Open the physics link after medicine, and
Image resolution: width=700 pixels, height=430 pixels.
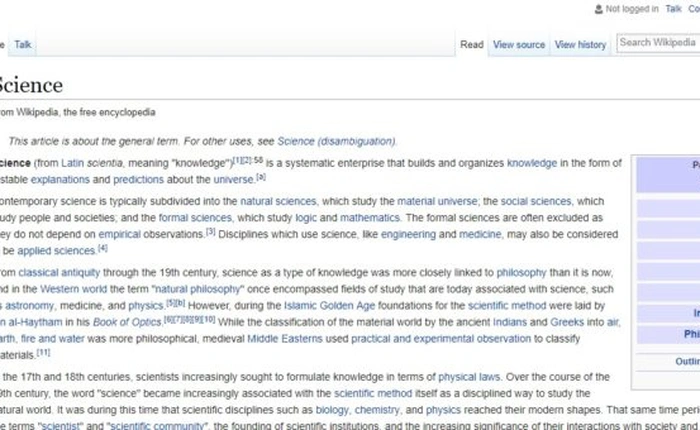click(146, 306)
